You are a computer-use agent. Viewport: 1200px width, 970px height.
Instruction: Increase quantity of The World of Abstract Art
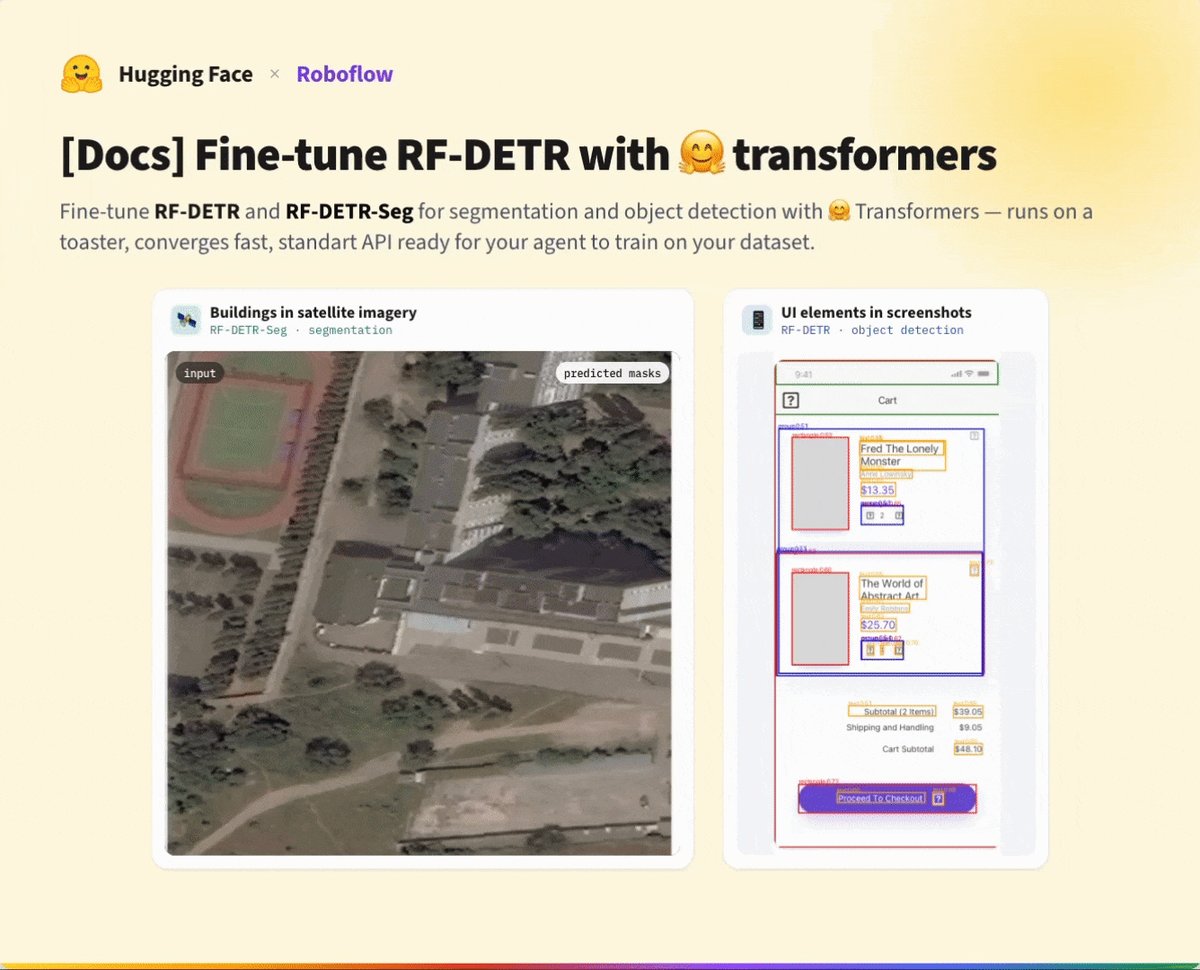tap(898, 650)
